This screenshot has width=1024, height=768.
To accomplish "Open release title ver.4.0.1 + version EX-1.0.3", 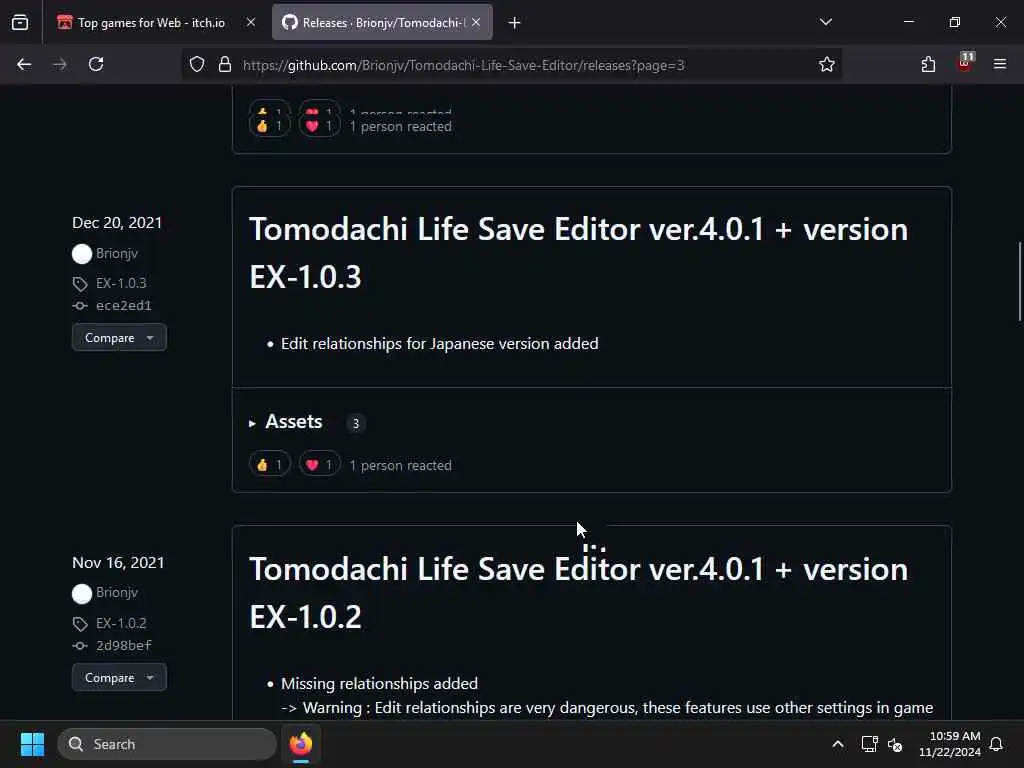I will (579, 253).
